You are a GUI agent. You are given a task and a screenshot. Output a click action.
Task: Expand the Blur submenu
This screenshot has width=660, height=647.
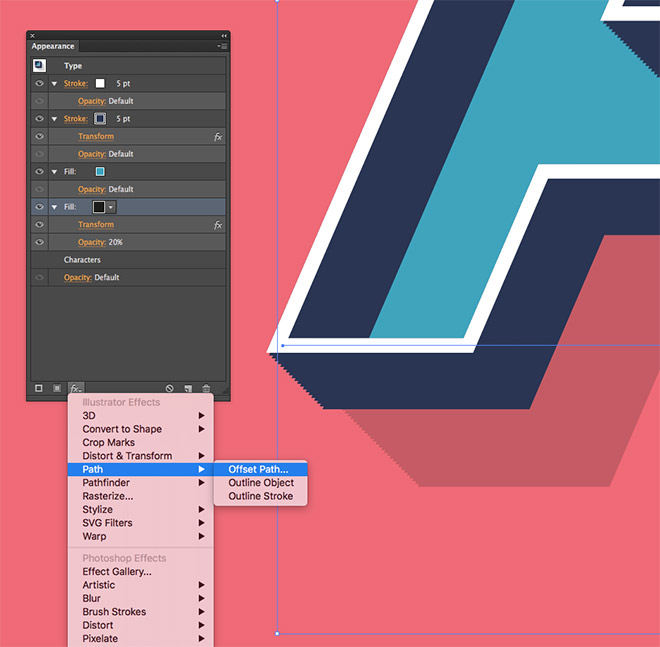(x=141, y=599)
